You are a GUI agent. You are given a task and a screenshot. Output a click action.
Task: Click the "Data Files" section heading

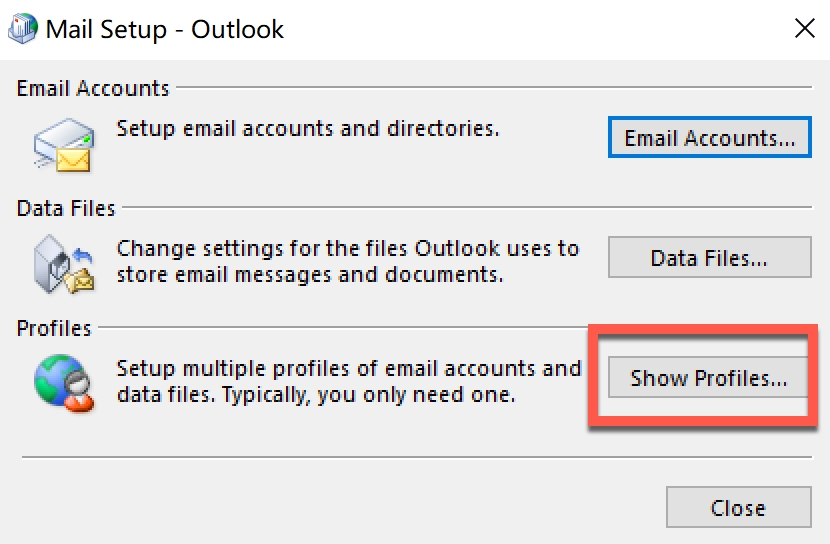[x=66, y=209]
